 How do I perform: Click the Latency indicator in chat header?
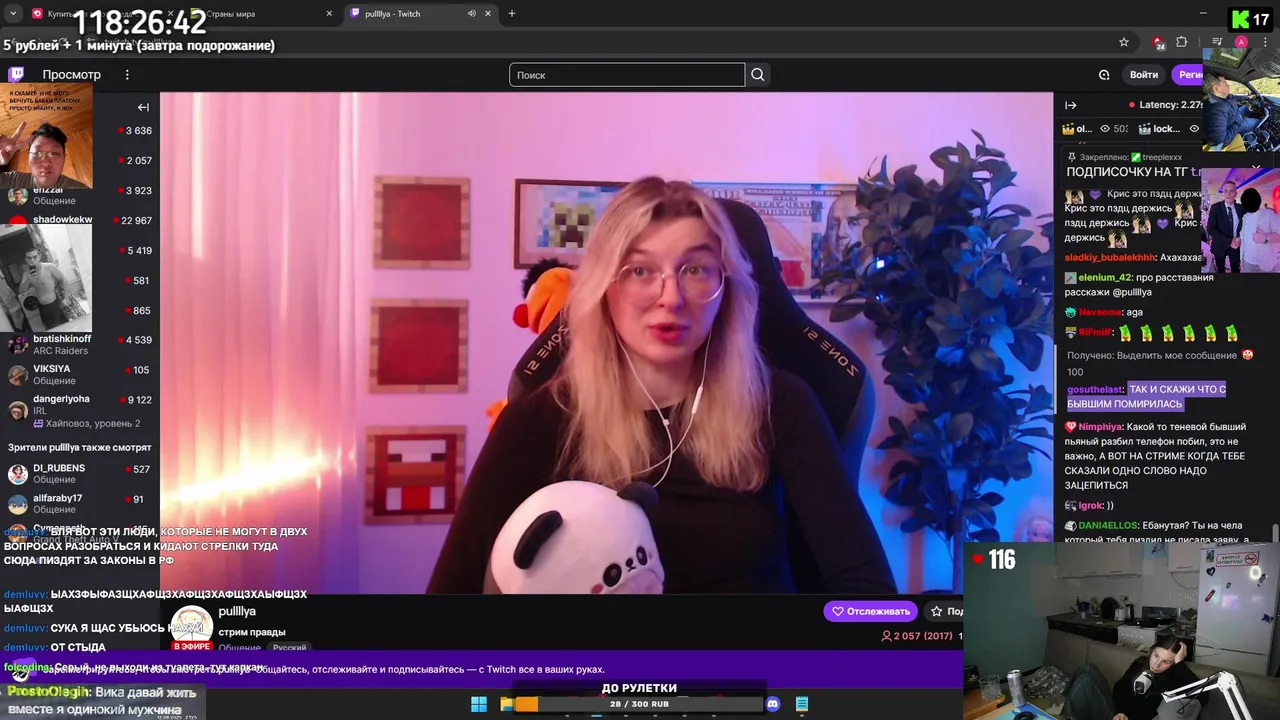click(1166, 105)
